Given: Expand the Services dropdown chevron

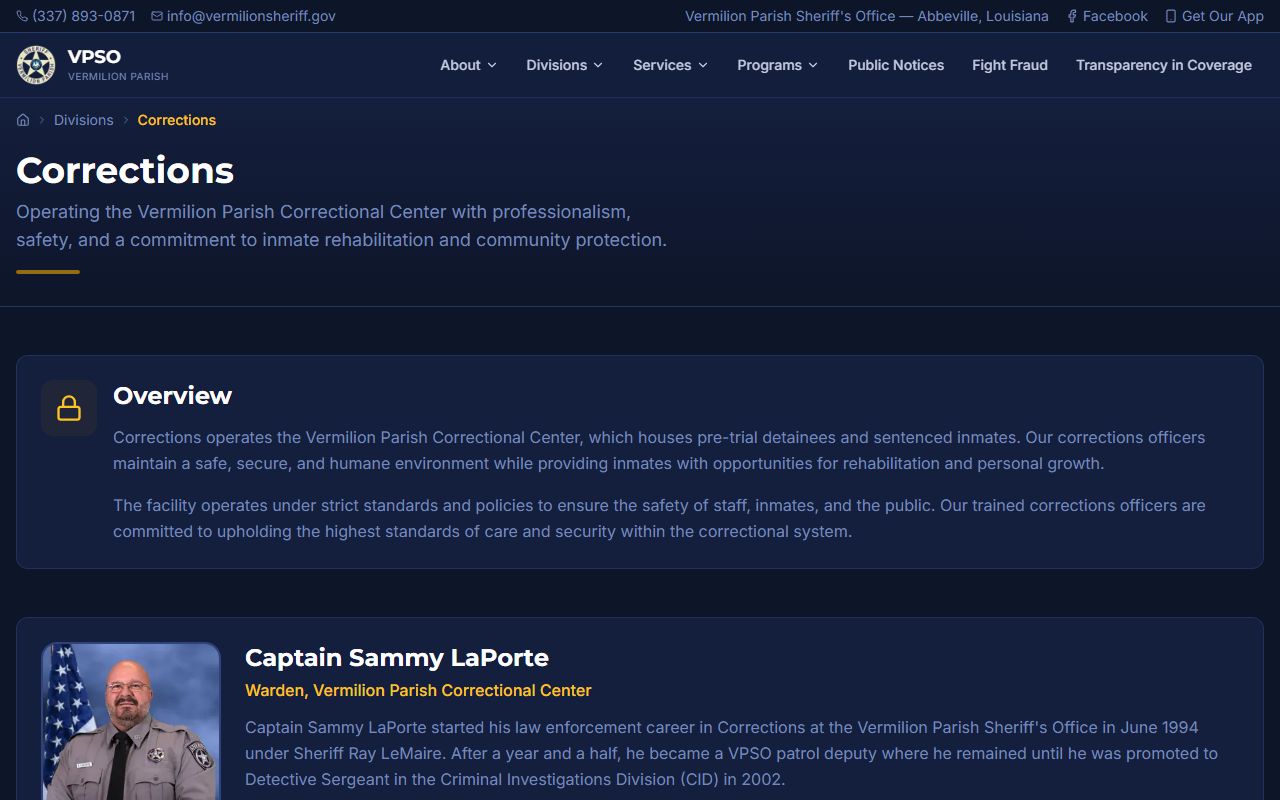Looking at the screenshot, I should coord(703,65).
